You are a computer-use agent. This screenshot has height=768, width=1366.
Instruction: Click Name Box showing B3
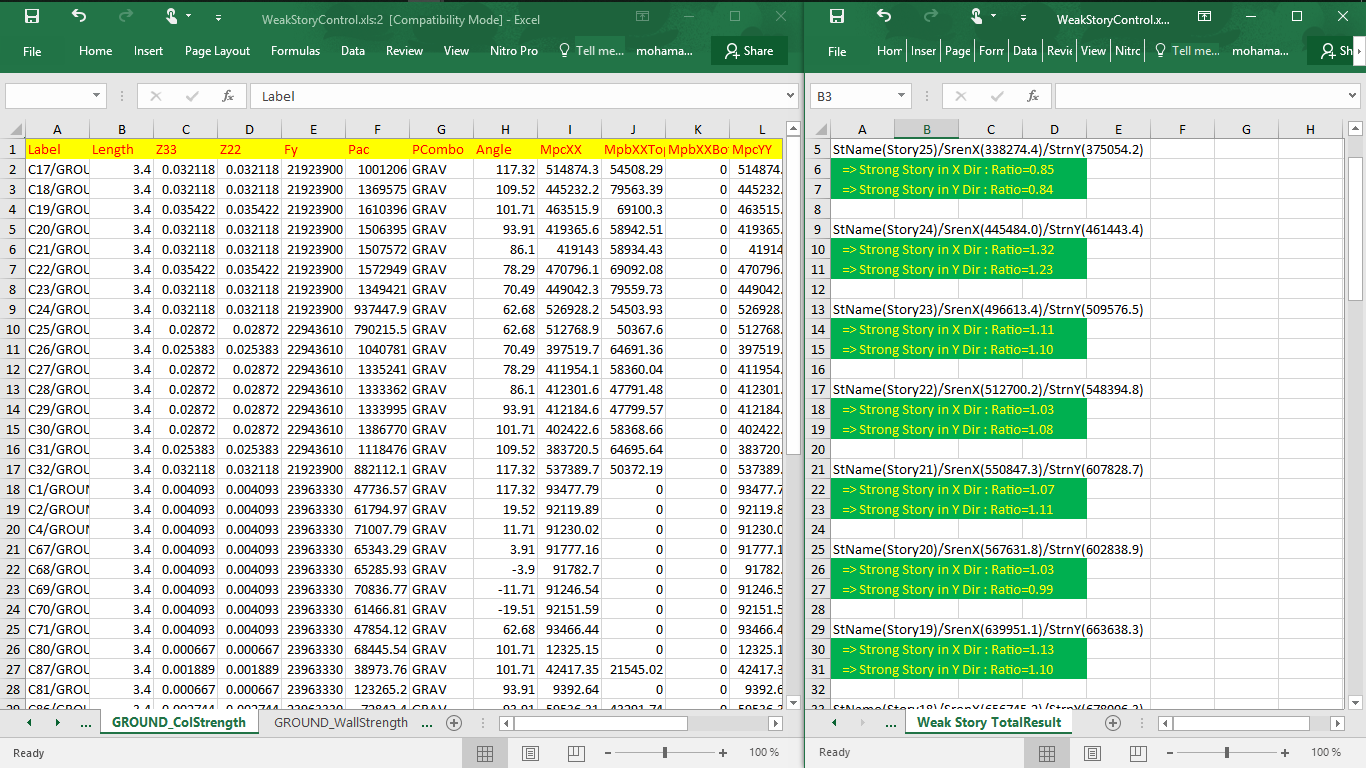tap(850, 96)
